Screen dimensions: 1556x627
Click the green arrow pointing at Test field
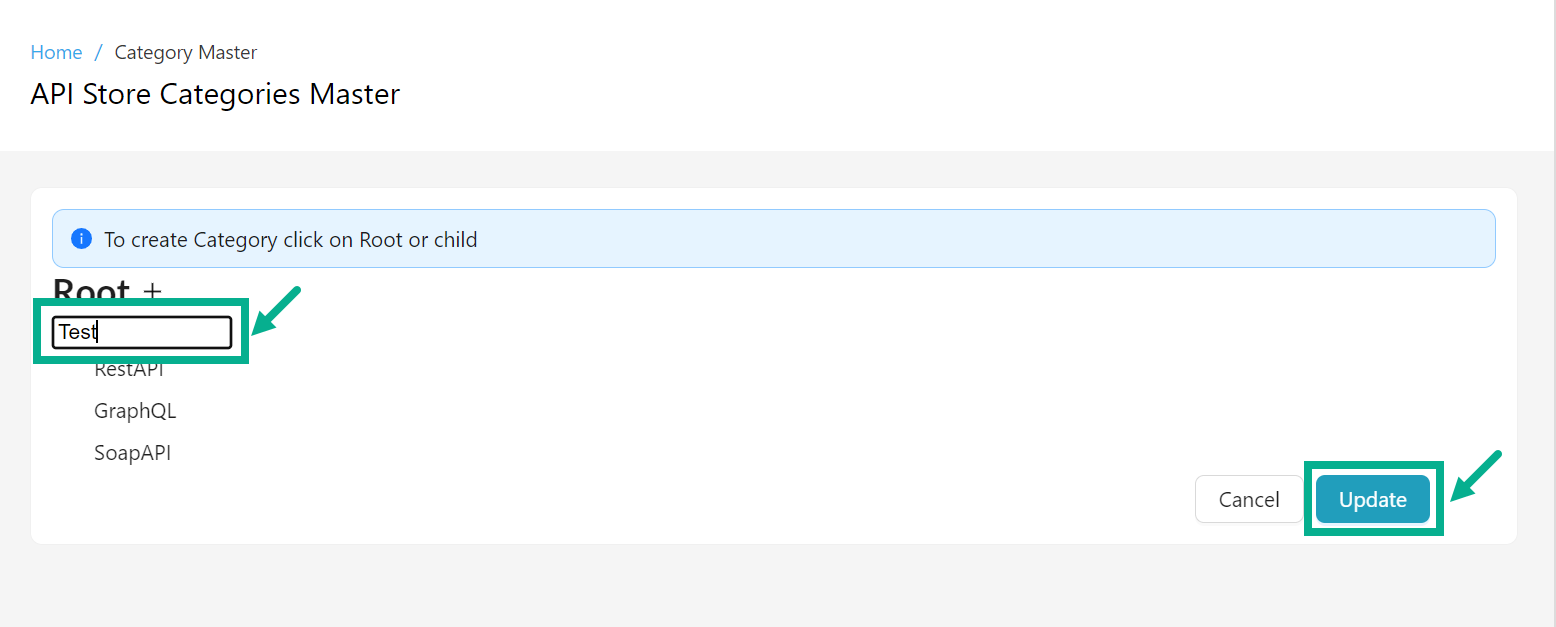[x=275, y=310]
